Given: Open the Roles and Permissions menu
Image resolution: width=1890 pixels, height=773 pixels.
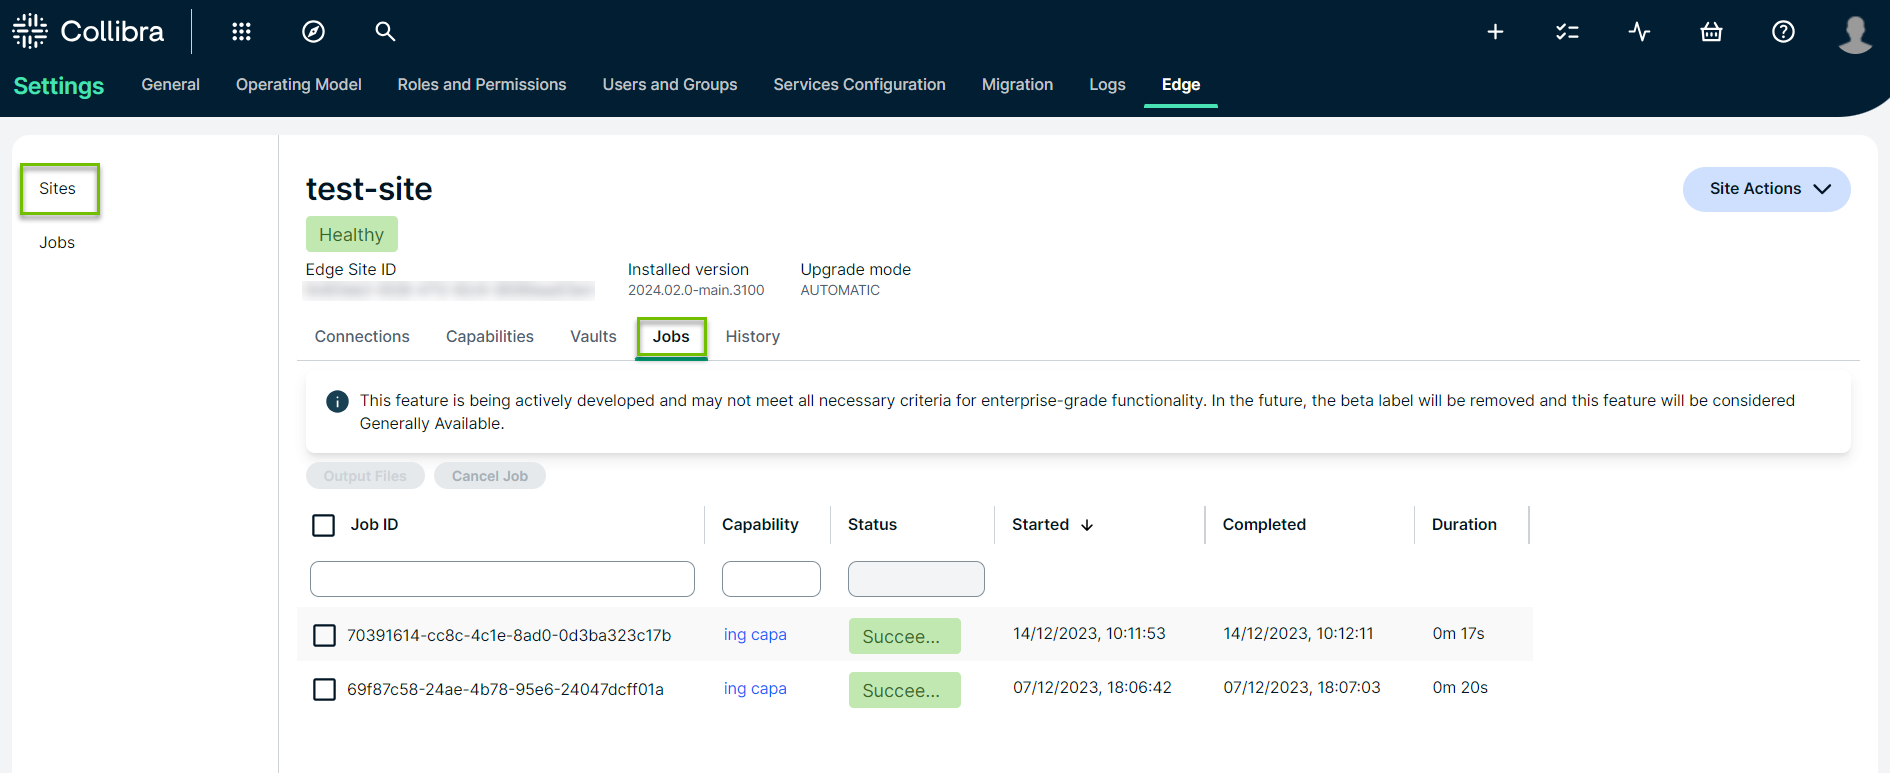Looking at the screenshot, I should [x=481, y=85].
